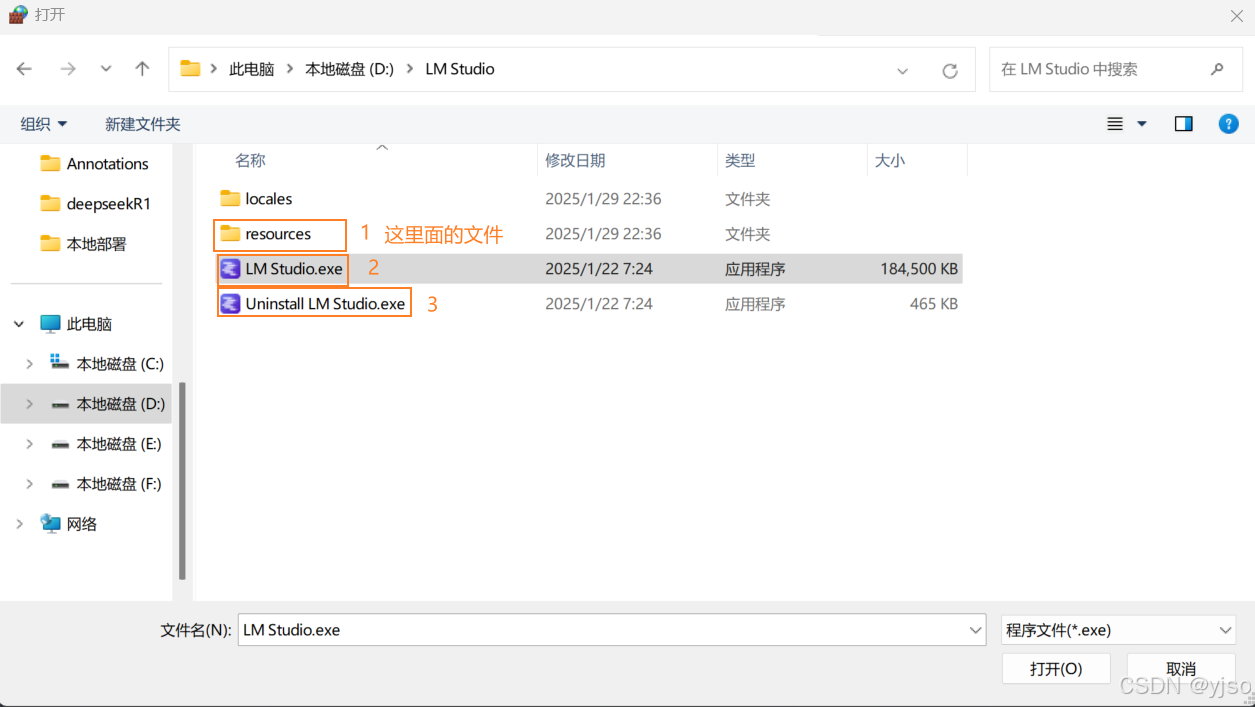Click the sidebar vertical scrollbar
Image resolution: width=1255 pixels, height=707 pixels.
point(182,481)
